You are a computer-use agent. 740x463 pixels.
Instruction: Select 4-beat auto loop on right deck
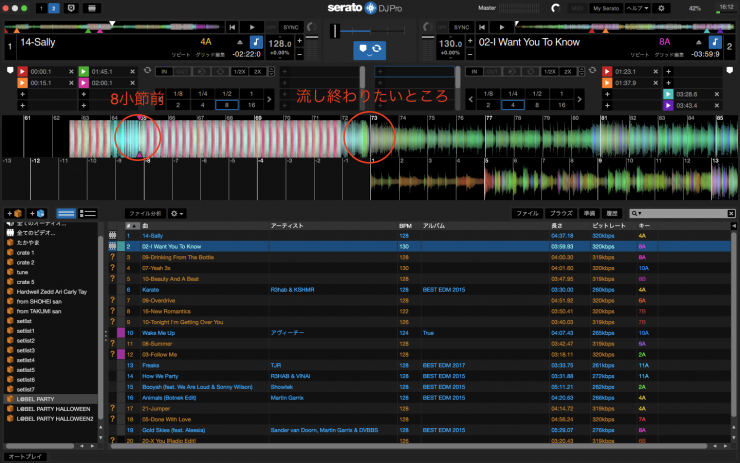point(513,105)
